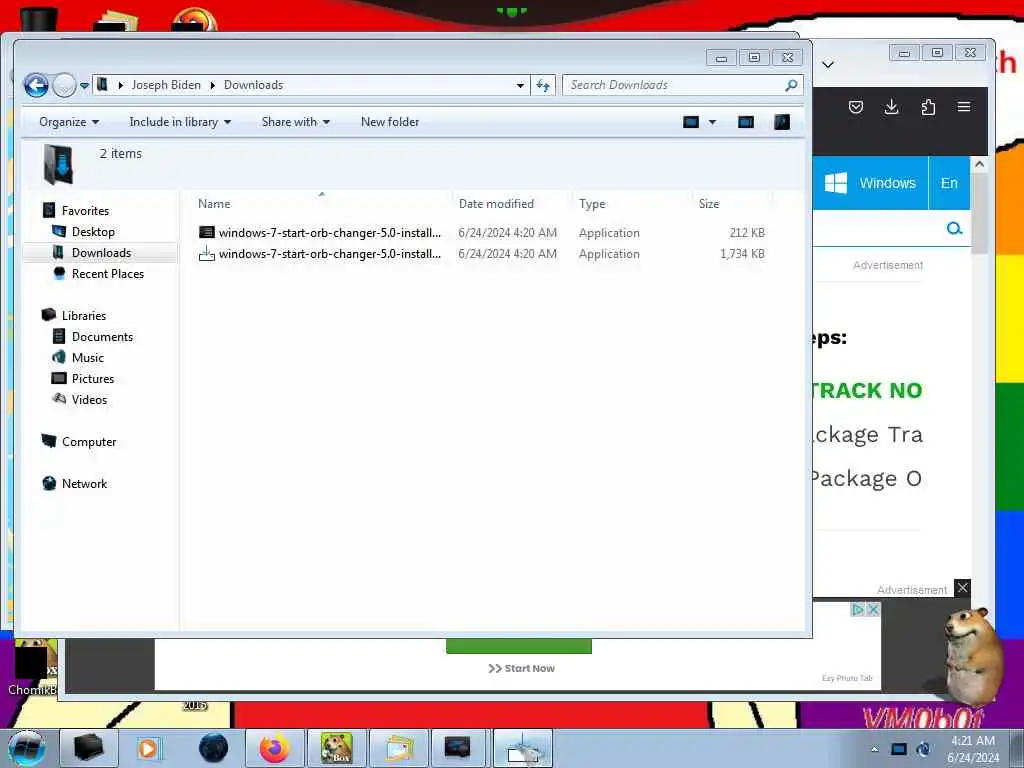The image size is (1024, 768).
Task: Expand the view options dropdown arrow
Action: point(712,122)
